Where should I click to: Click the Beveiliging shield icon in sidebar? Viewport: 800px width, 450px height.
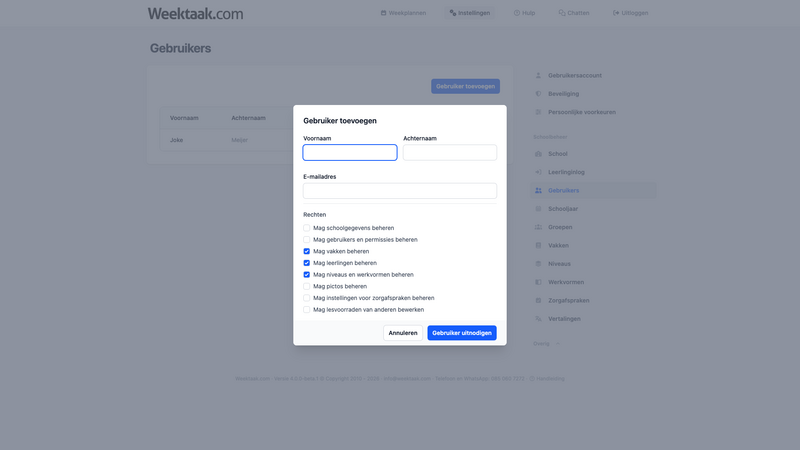[x=538, y=94]
